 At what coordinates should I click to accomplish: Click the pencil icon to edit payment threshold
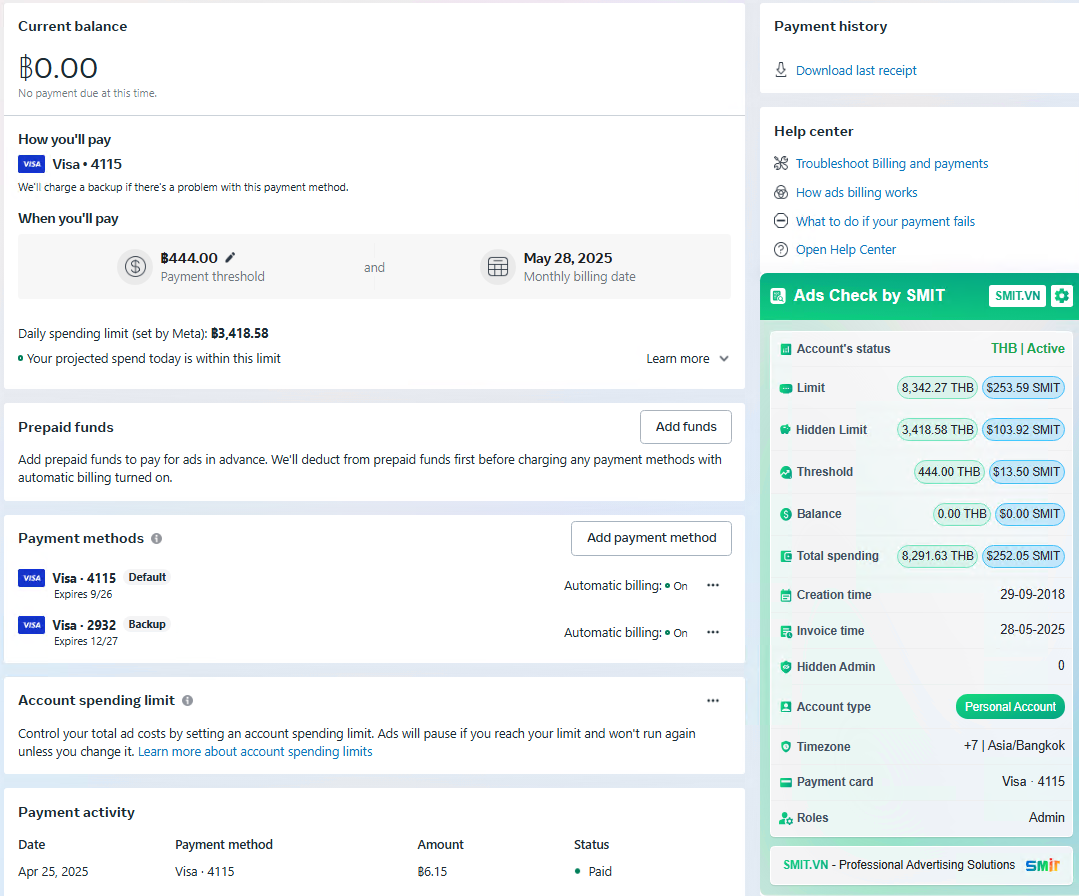point(231,257)
